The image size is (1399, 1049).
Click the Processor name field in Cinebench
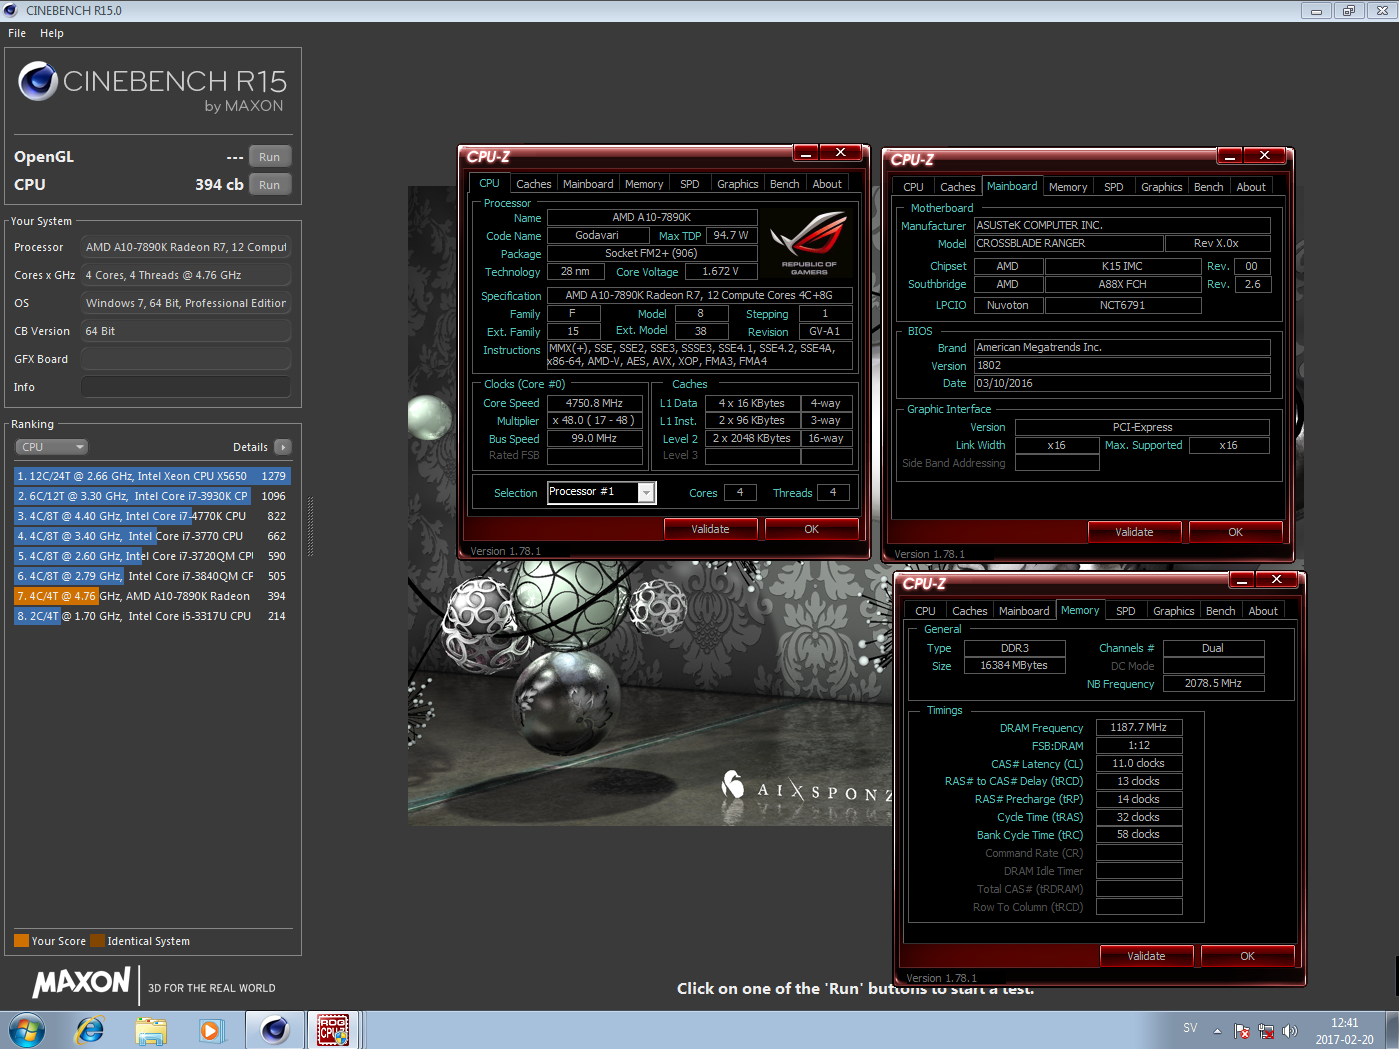(186, 247)
